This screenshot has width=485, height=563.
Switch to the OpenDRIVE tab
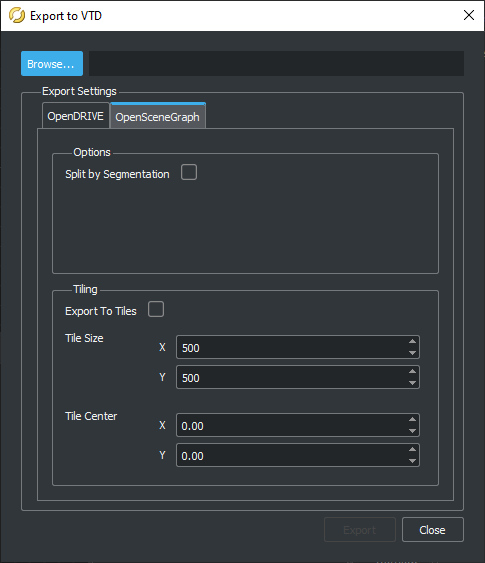coord(75,116)
